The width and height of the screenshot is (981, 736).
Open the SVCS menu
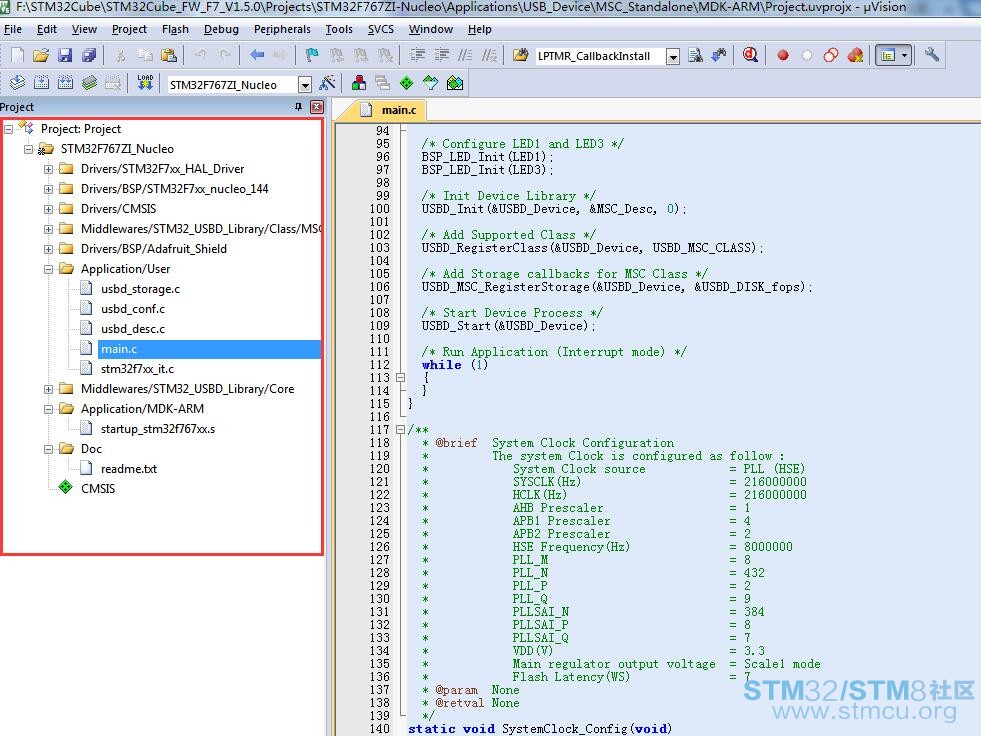[380, 29]
